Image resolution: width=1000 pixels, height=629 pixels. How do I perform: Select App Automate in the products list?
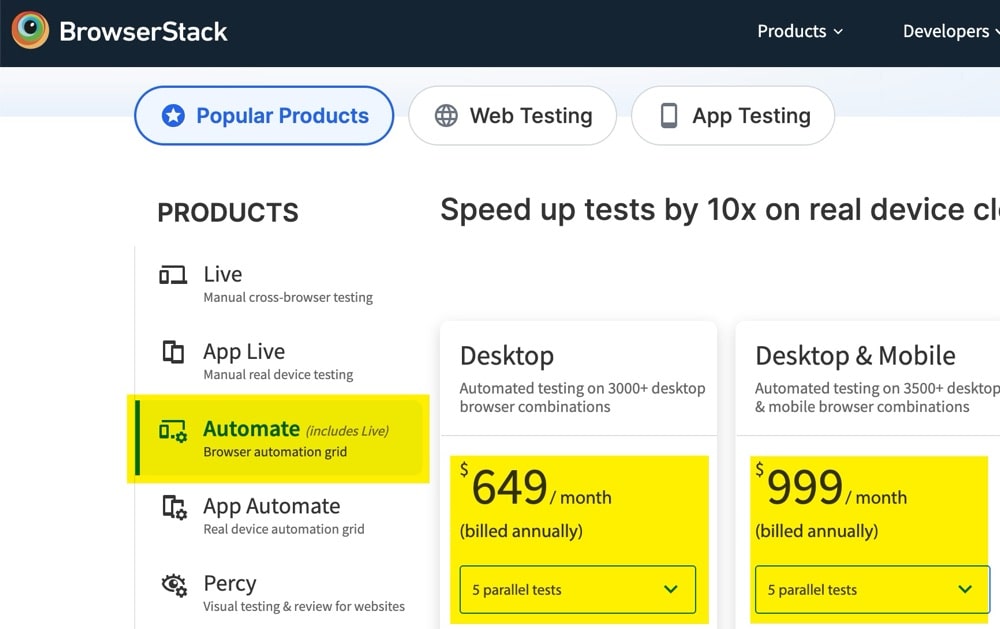(279, 516)
